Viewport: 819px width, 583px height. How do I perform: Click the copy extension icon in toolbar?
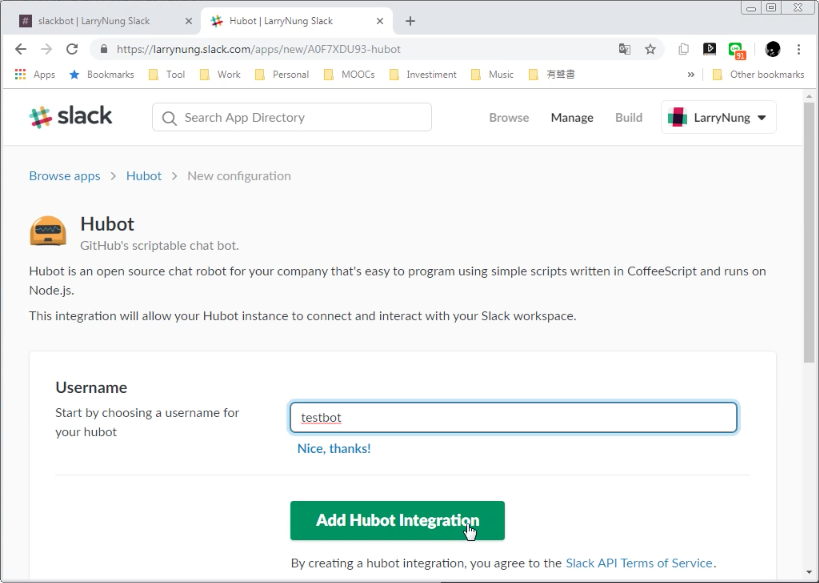683,49
